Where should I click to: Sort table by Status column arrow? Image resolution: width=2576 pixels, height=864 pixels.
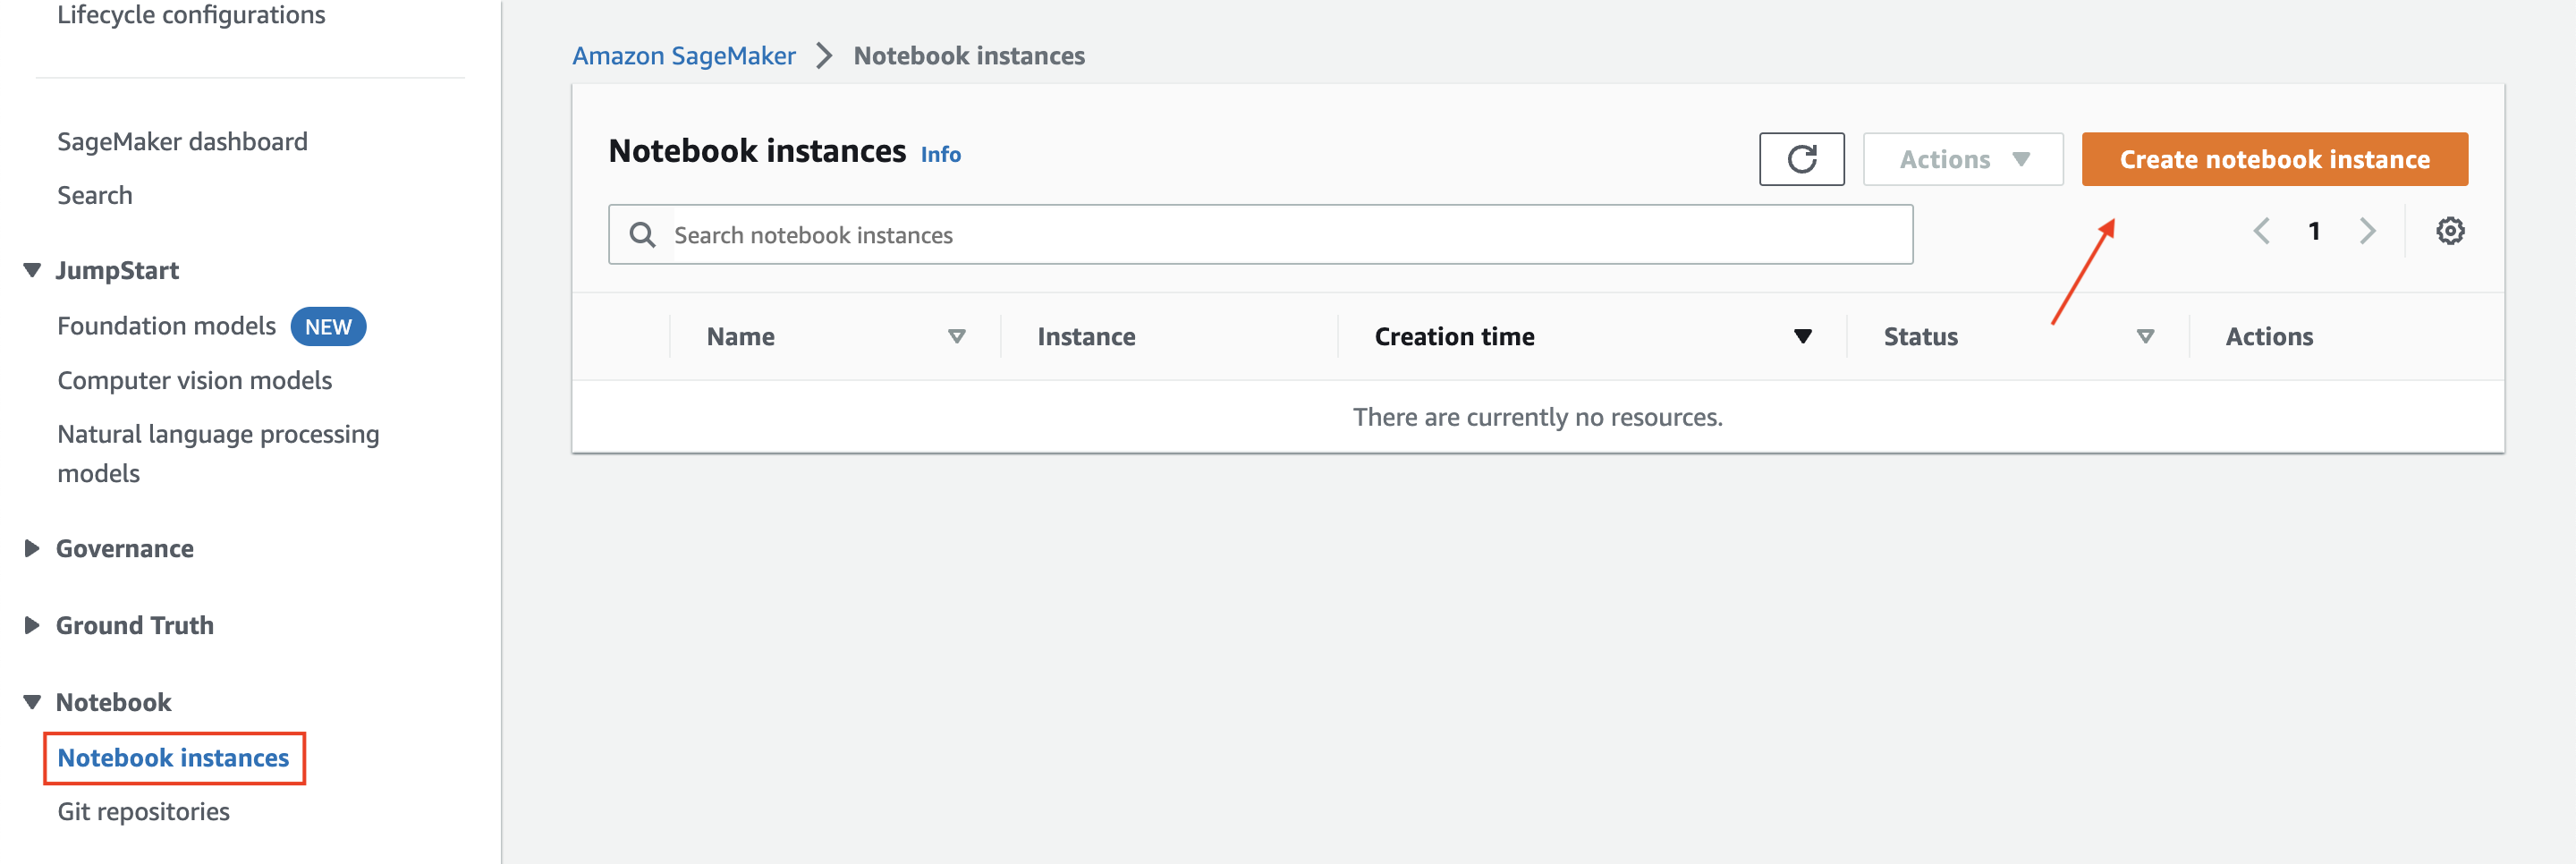(x=2145, y=337)
